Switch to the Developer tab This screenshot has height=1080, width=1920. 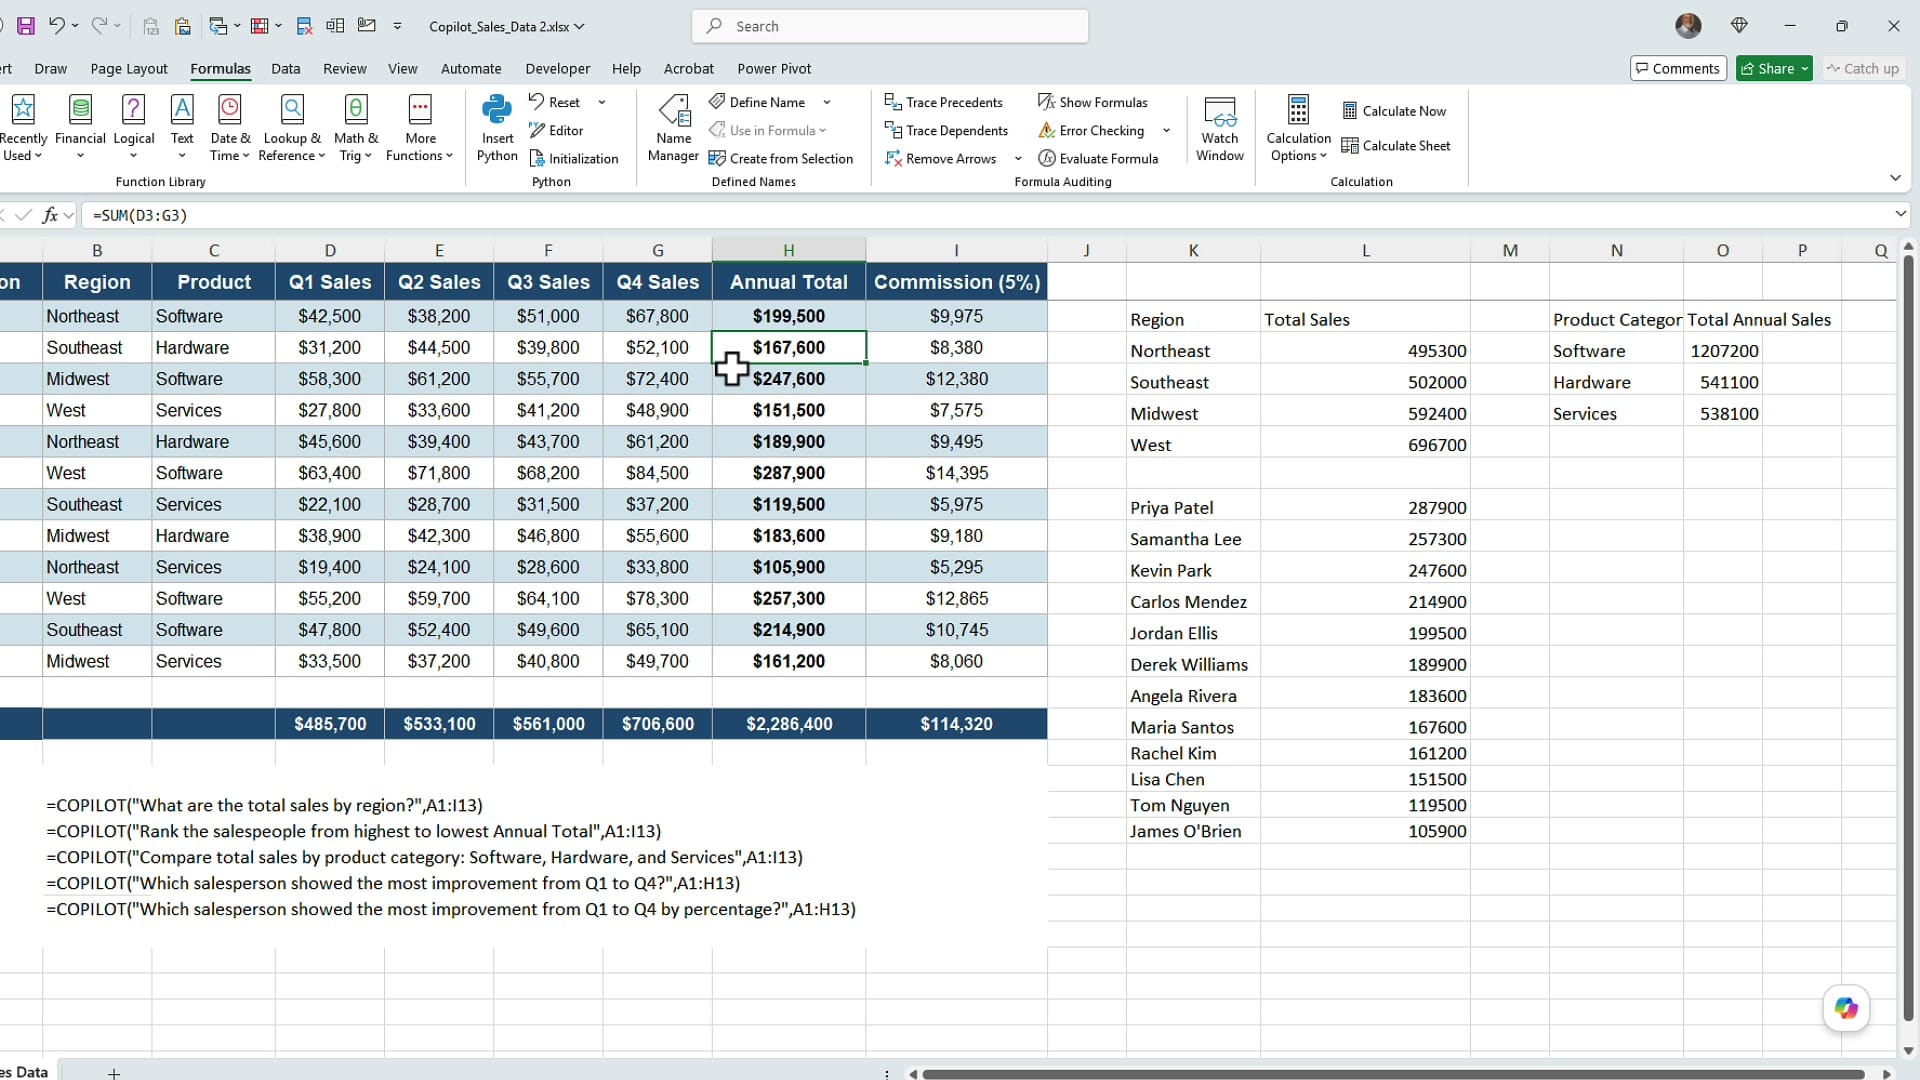point(558,68)
